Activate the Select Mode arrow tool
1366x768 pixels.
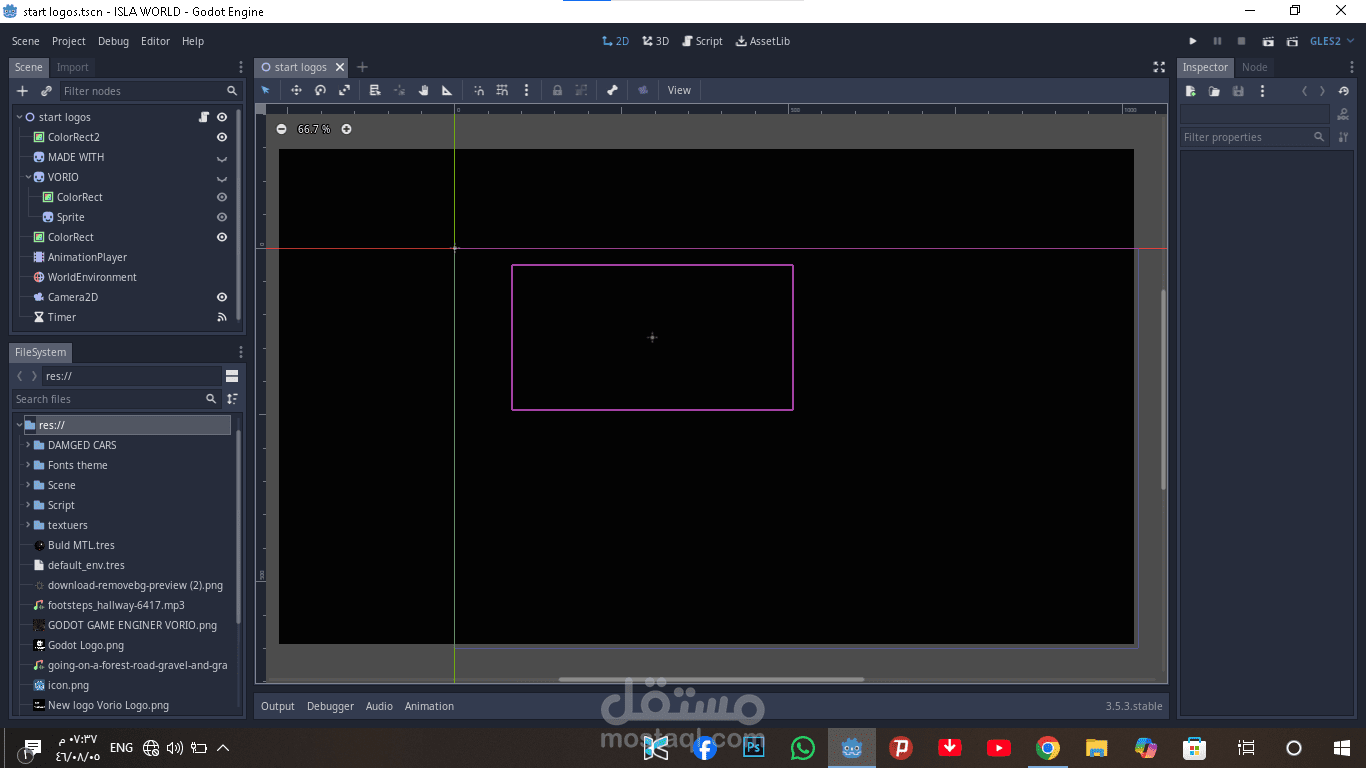[266, 90]
